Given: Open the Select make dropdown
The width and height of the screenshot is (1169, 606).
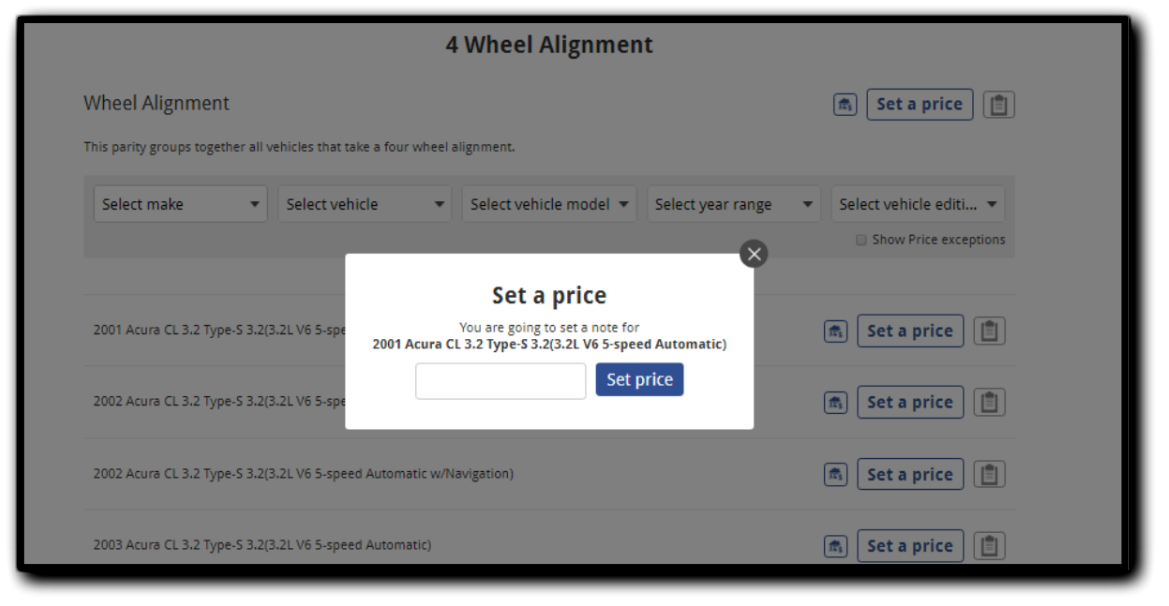Looking at the screenshot, I should coord(181,204).
